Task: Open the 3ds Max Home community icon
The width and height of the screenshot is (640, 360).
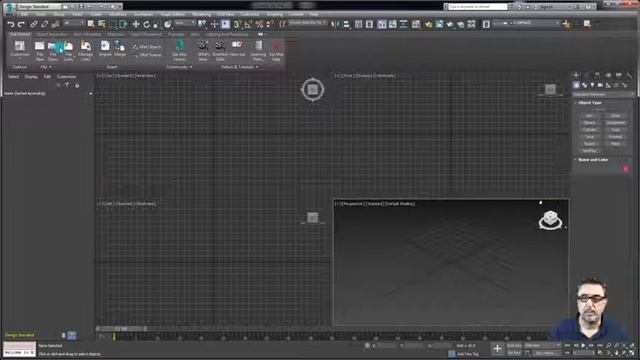Action: point(180,51)
